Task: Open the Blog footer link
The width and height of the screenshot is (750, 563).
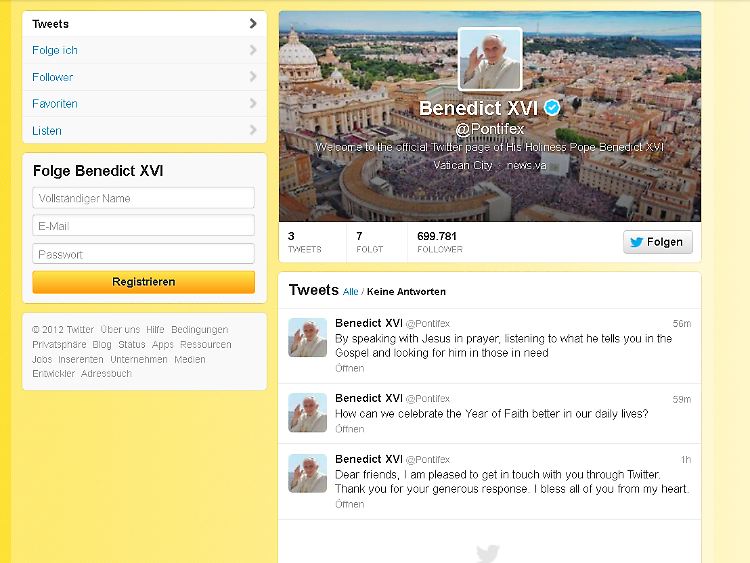Action: pyautogui.click(x=102, y=344)
